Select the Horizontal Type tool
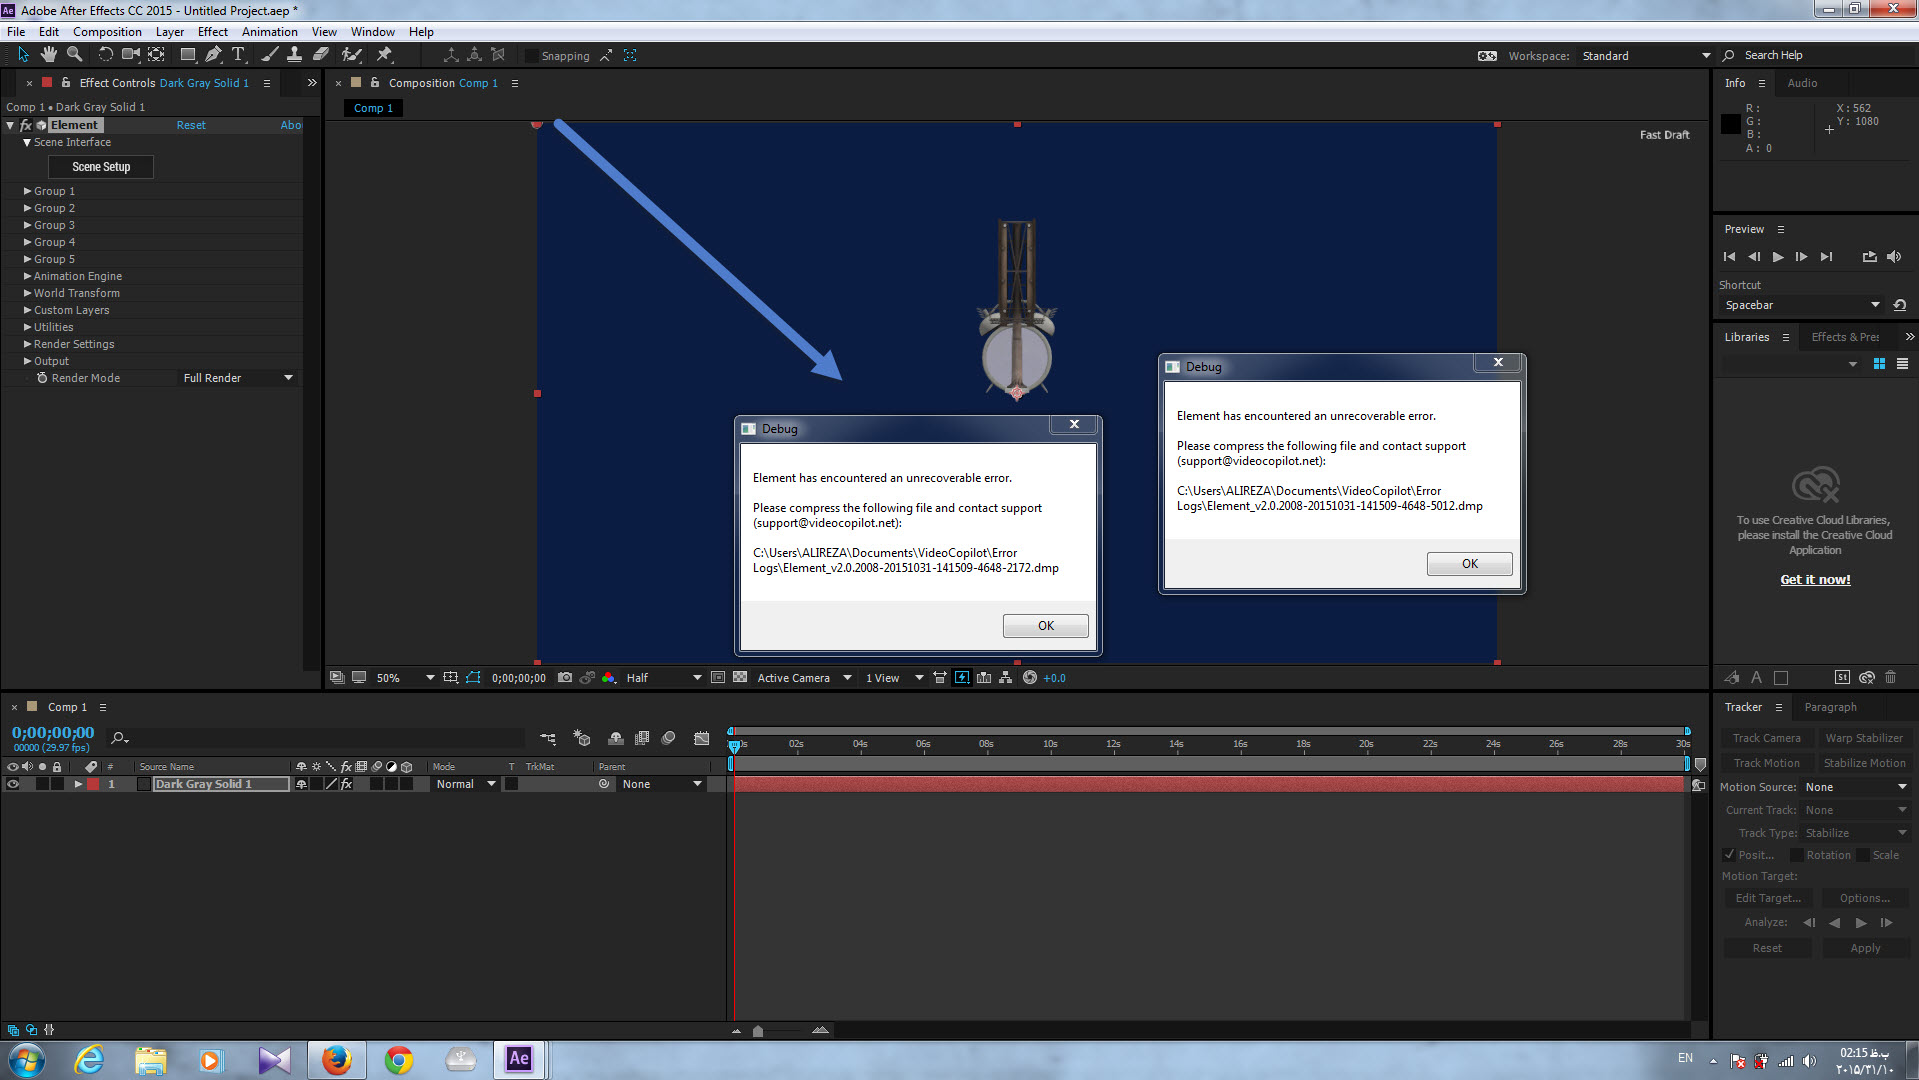Viewport: 1919px width, 1080px height. tap(238, 55)
